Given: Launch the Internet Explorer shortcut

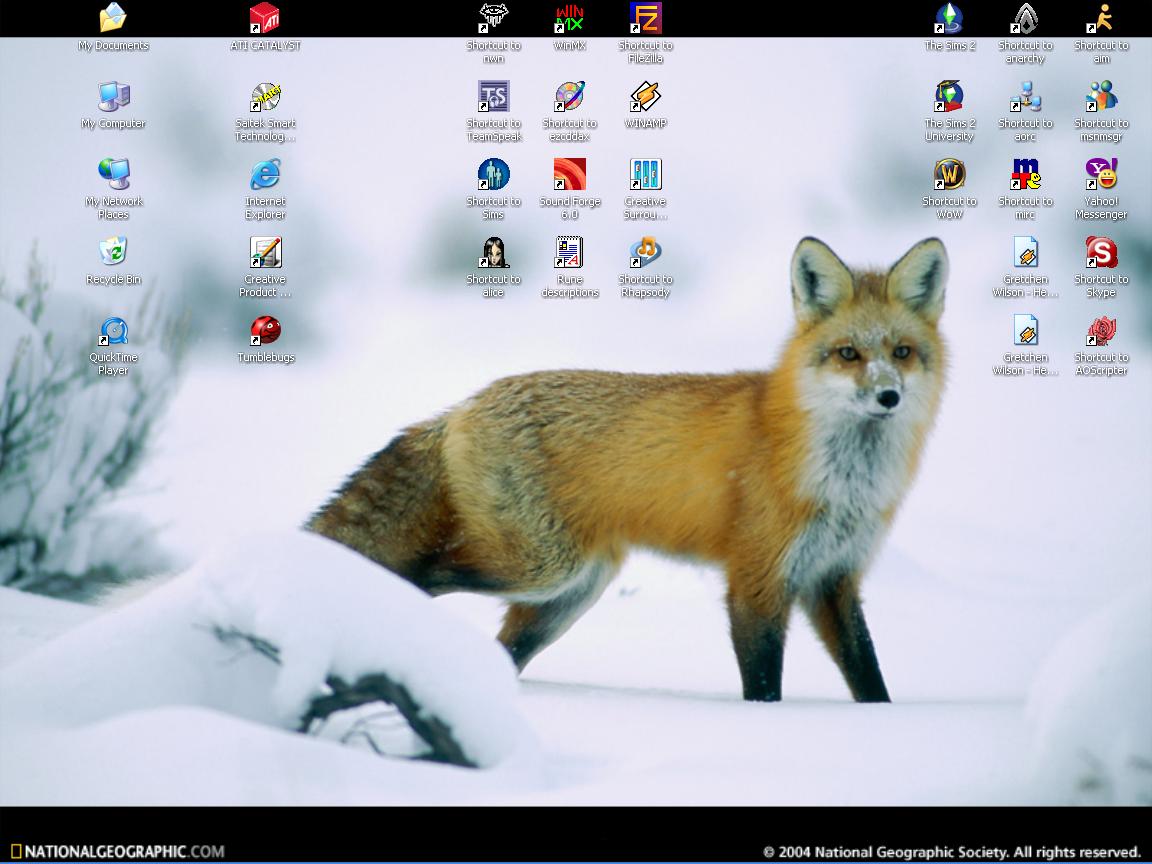Looking at the screenshot, I should 265,175.
